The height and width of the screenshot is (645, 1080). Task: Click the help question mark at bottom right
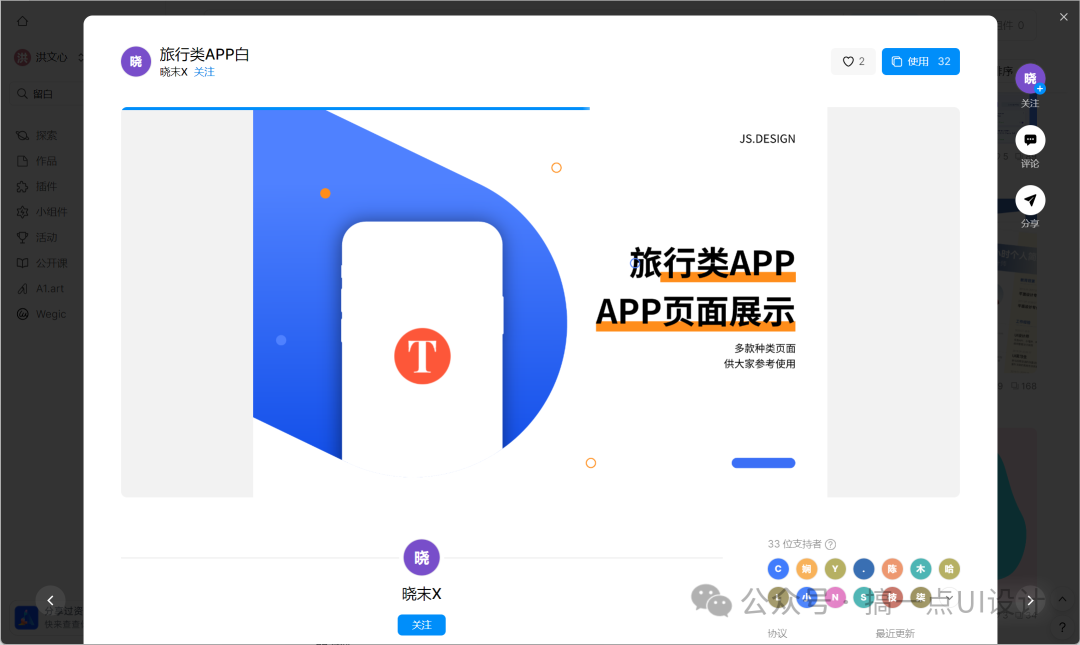(1062, 627)
